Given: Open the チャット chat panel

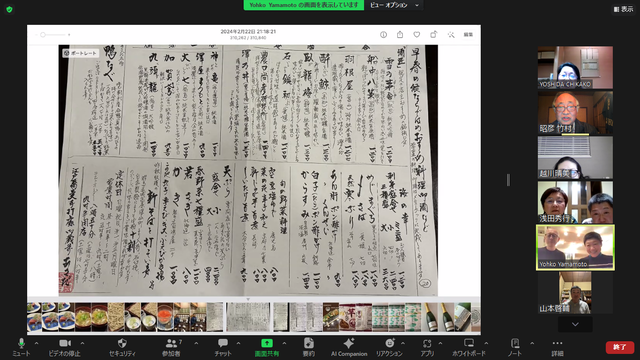Looking at the screenshot, I should (x=223, y=347).
